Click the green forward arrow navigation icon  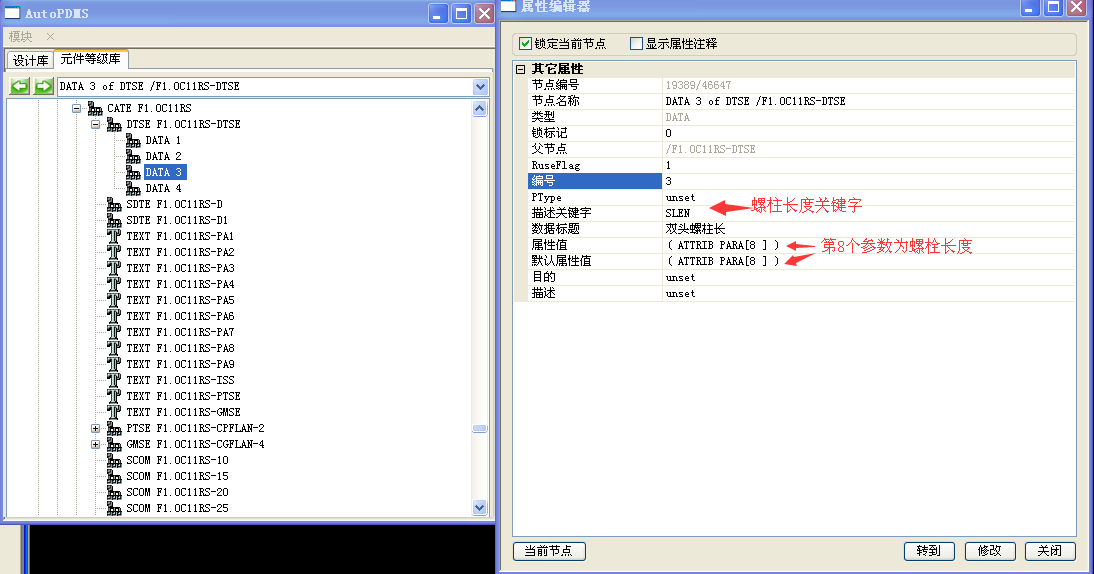(43, 87)
